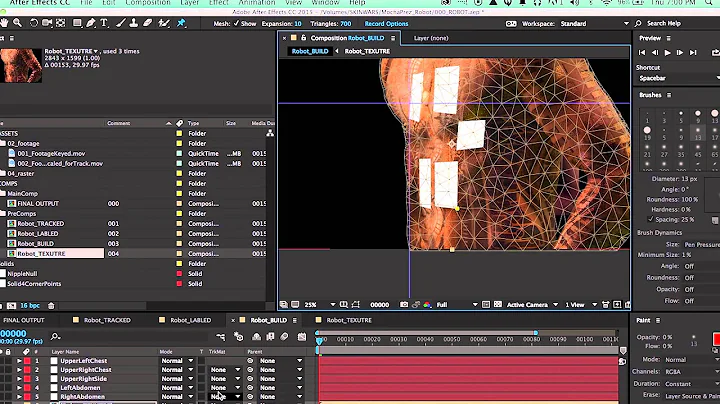The width and height of the screenshot is (720, 404).
Task: Open TrkMat dropdown for UpperRightChest layer
Action: click(x=225, y=370)
